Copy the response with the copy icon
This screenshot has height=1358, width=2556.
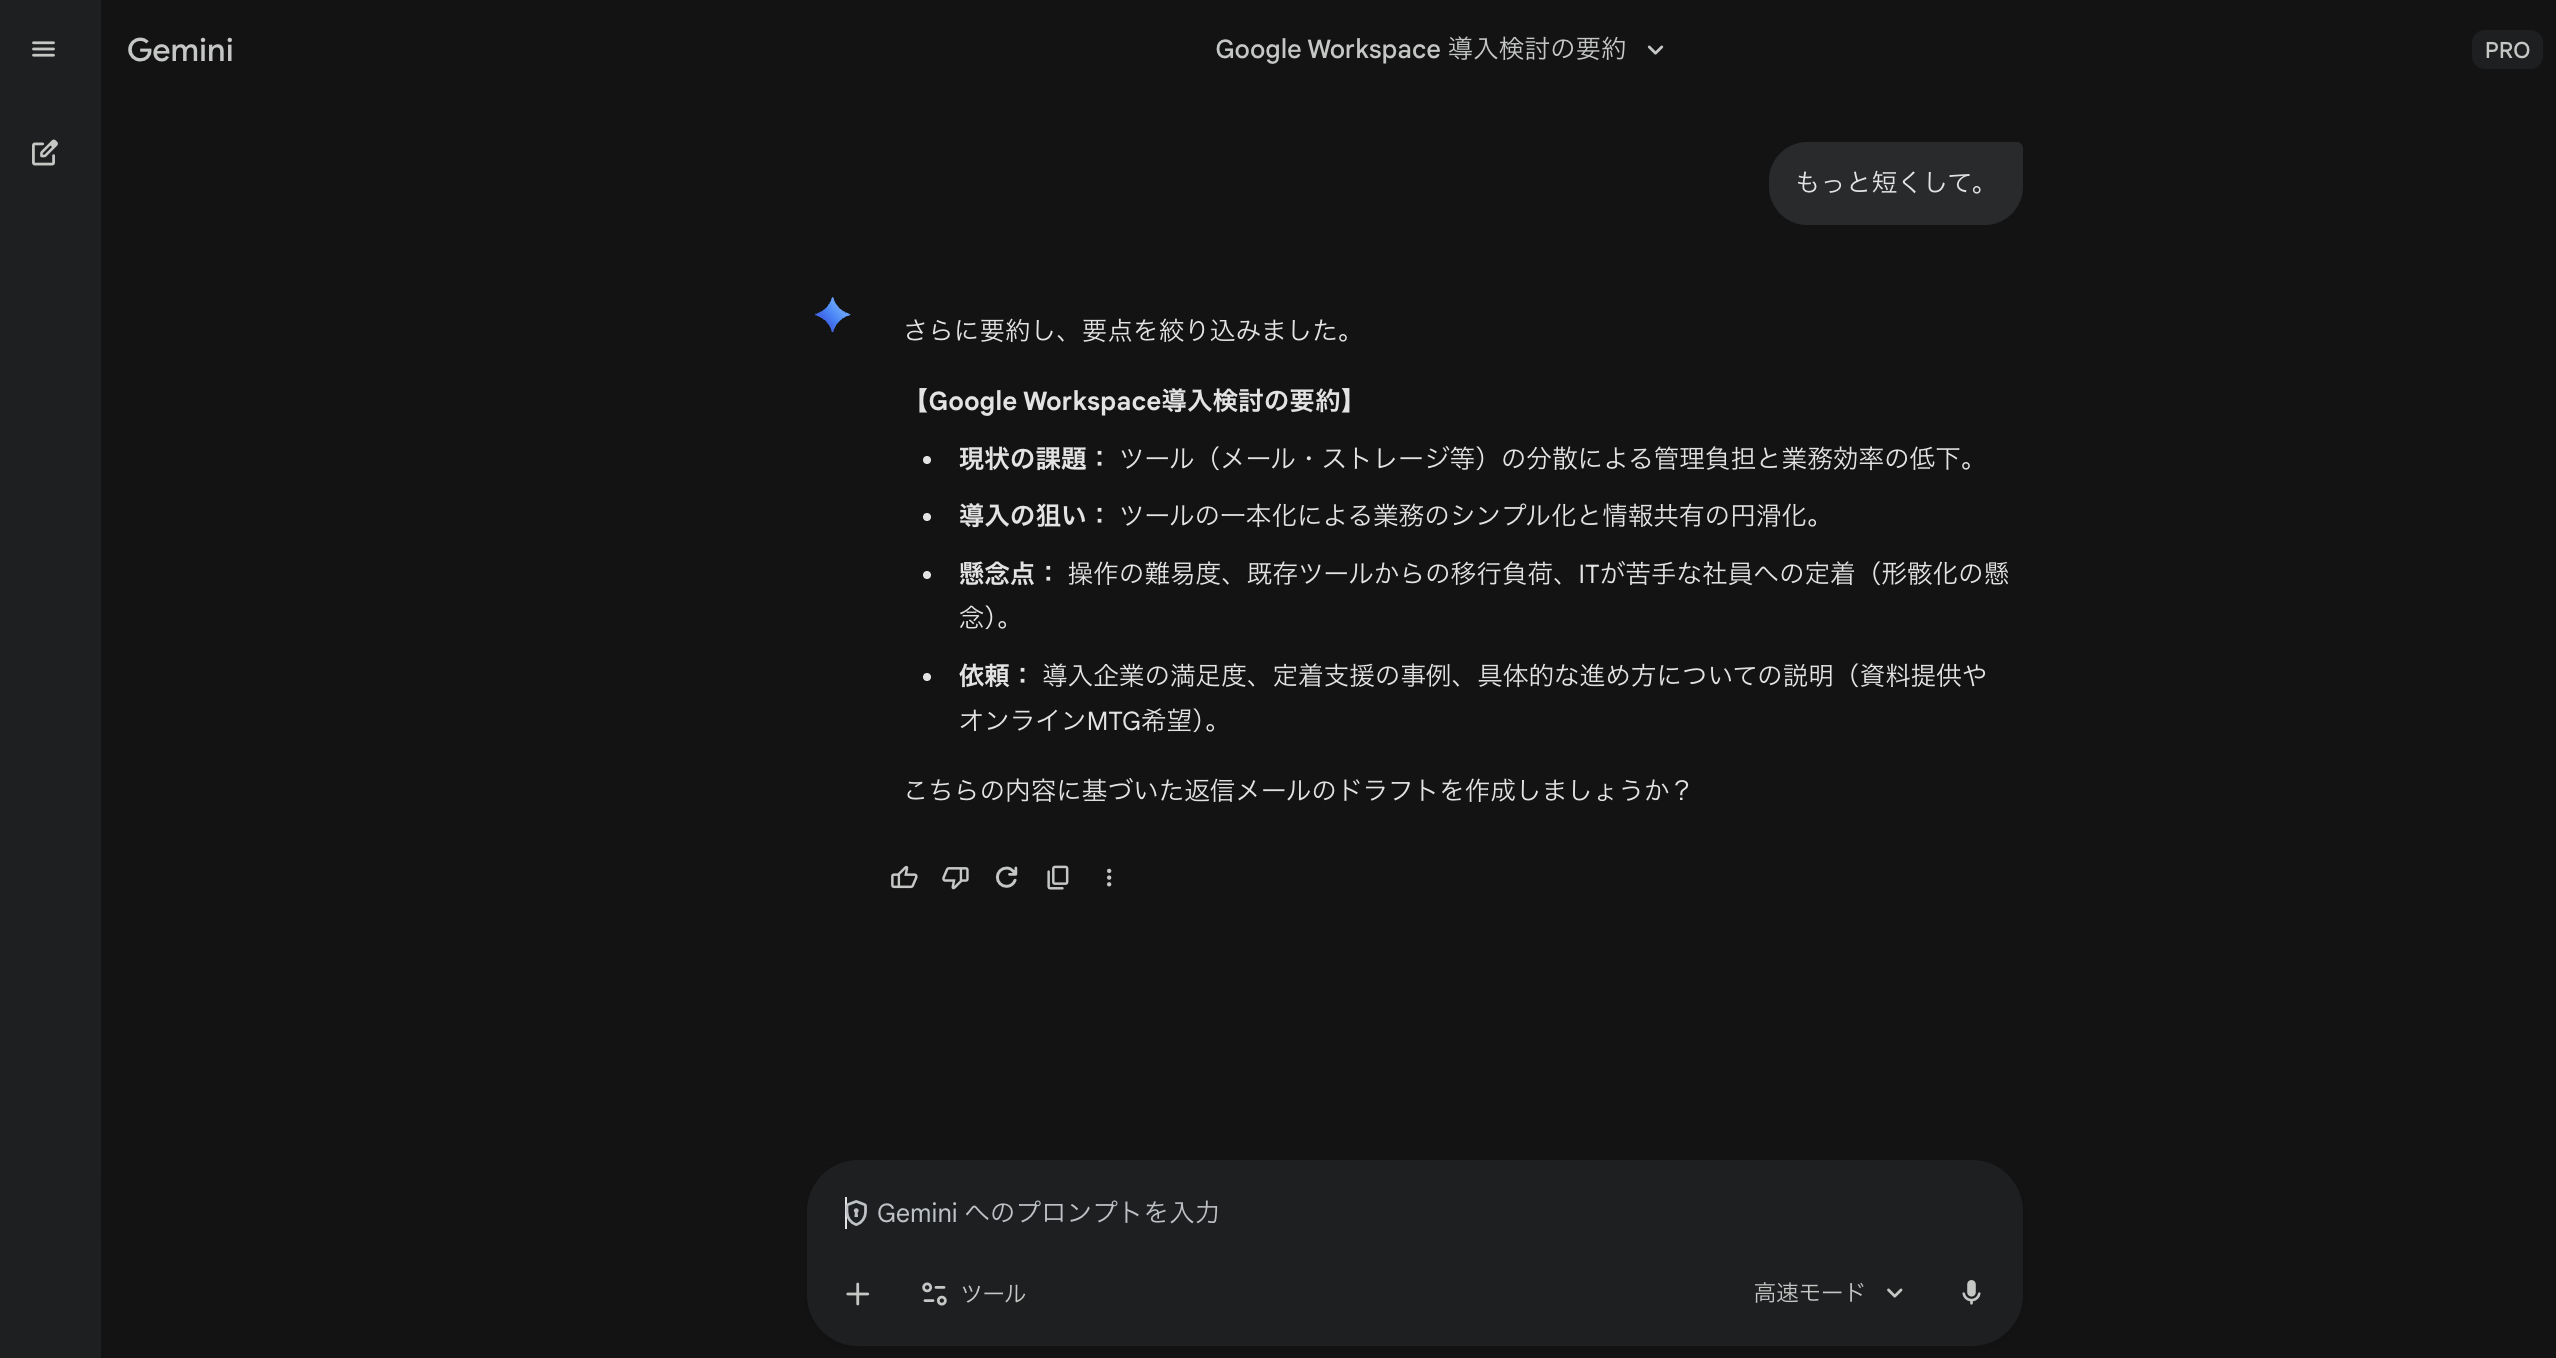pos(1057,876)
